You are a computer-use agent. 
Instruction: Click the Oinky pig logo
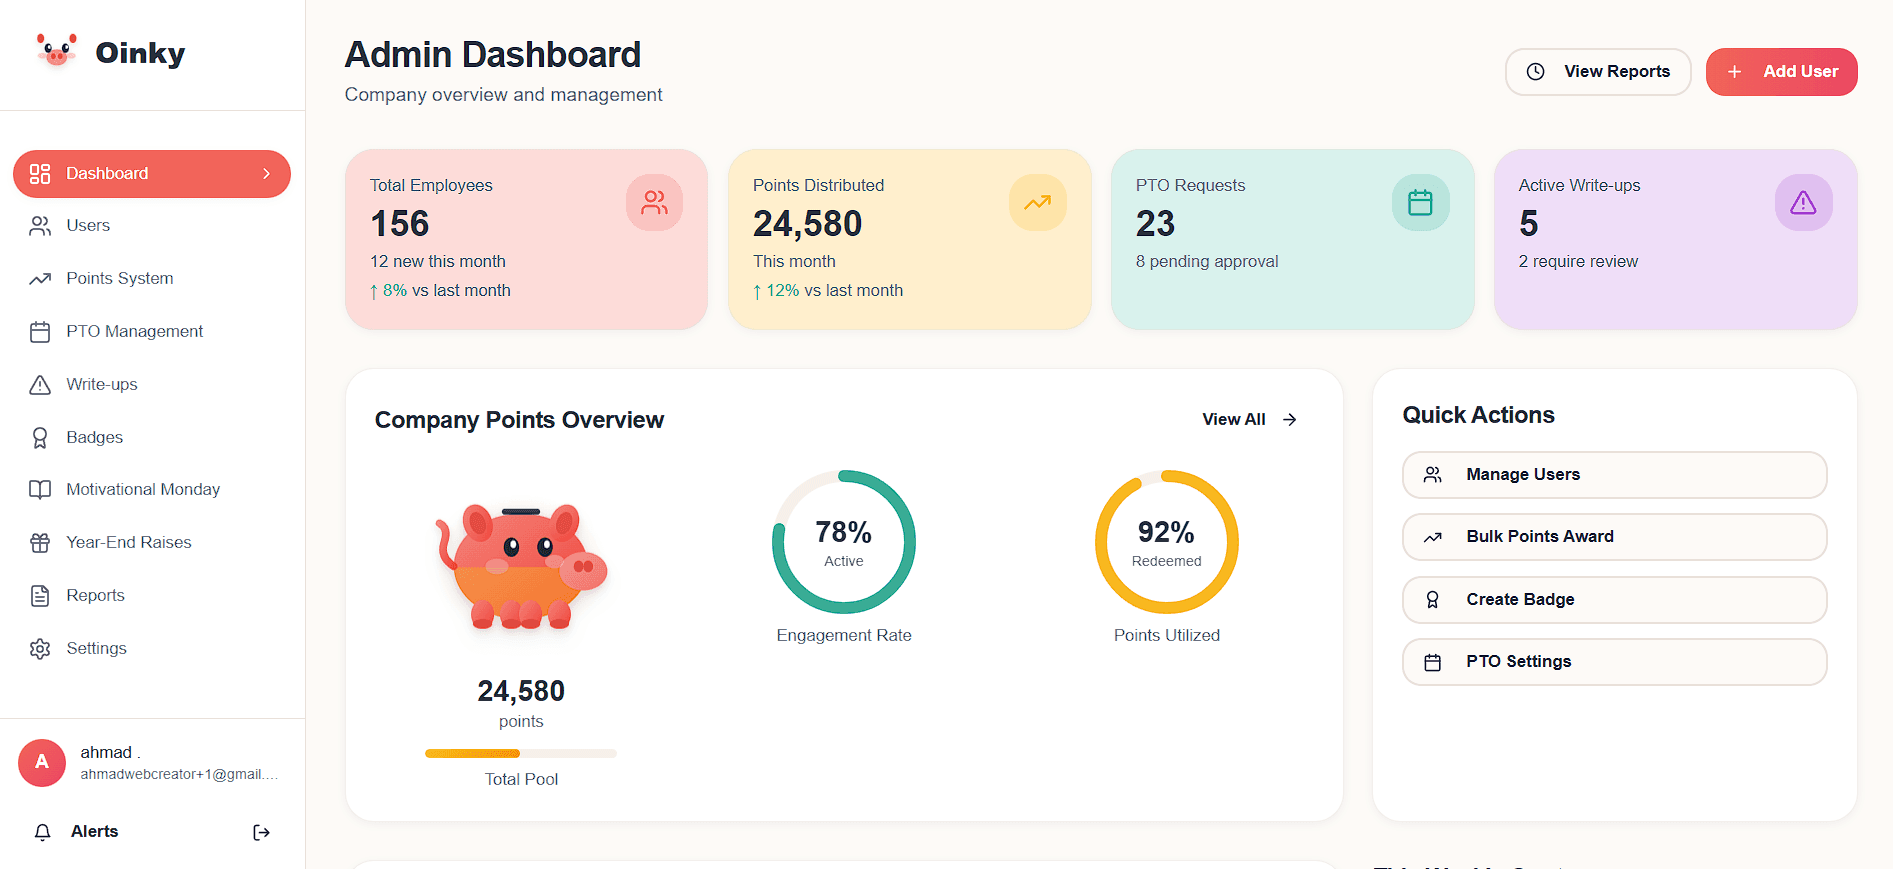(x=57, y=51)
